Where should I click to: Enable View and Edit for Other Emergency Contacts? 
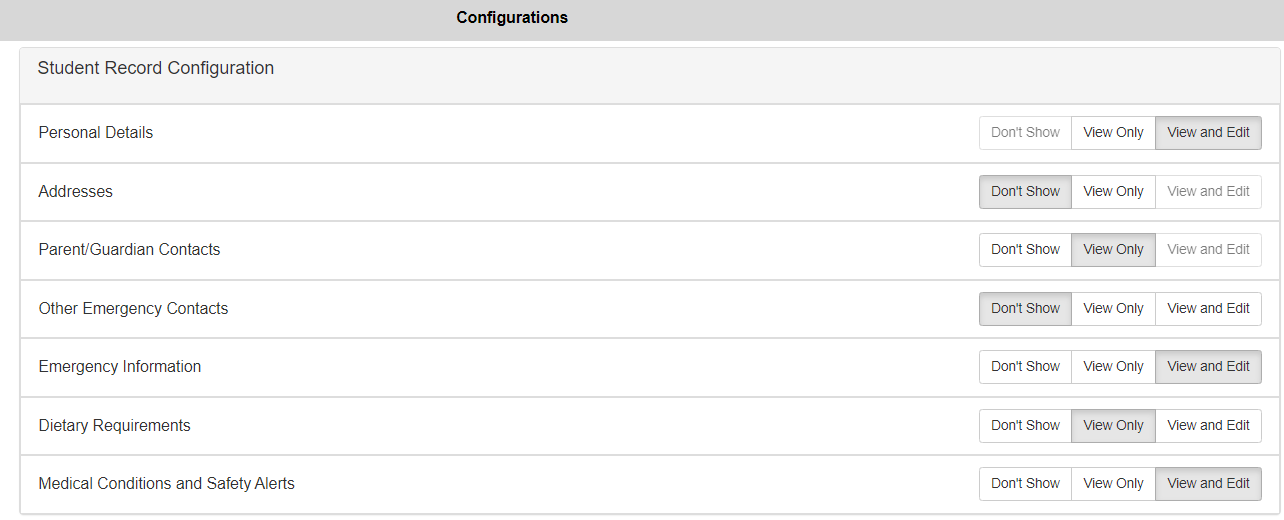pos(1208,309)
